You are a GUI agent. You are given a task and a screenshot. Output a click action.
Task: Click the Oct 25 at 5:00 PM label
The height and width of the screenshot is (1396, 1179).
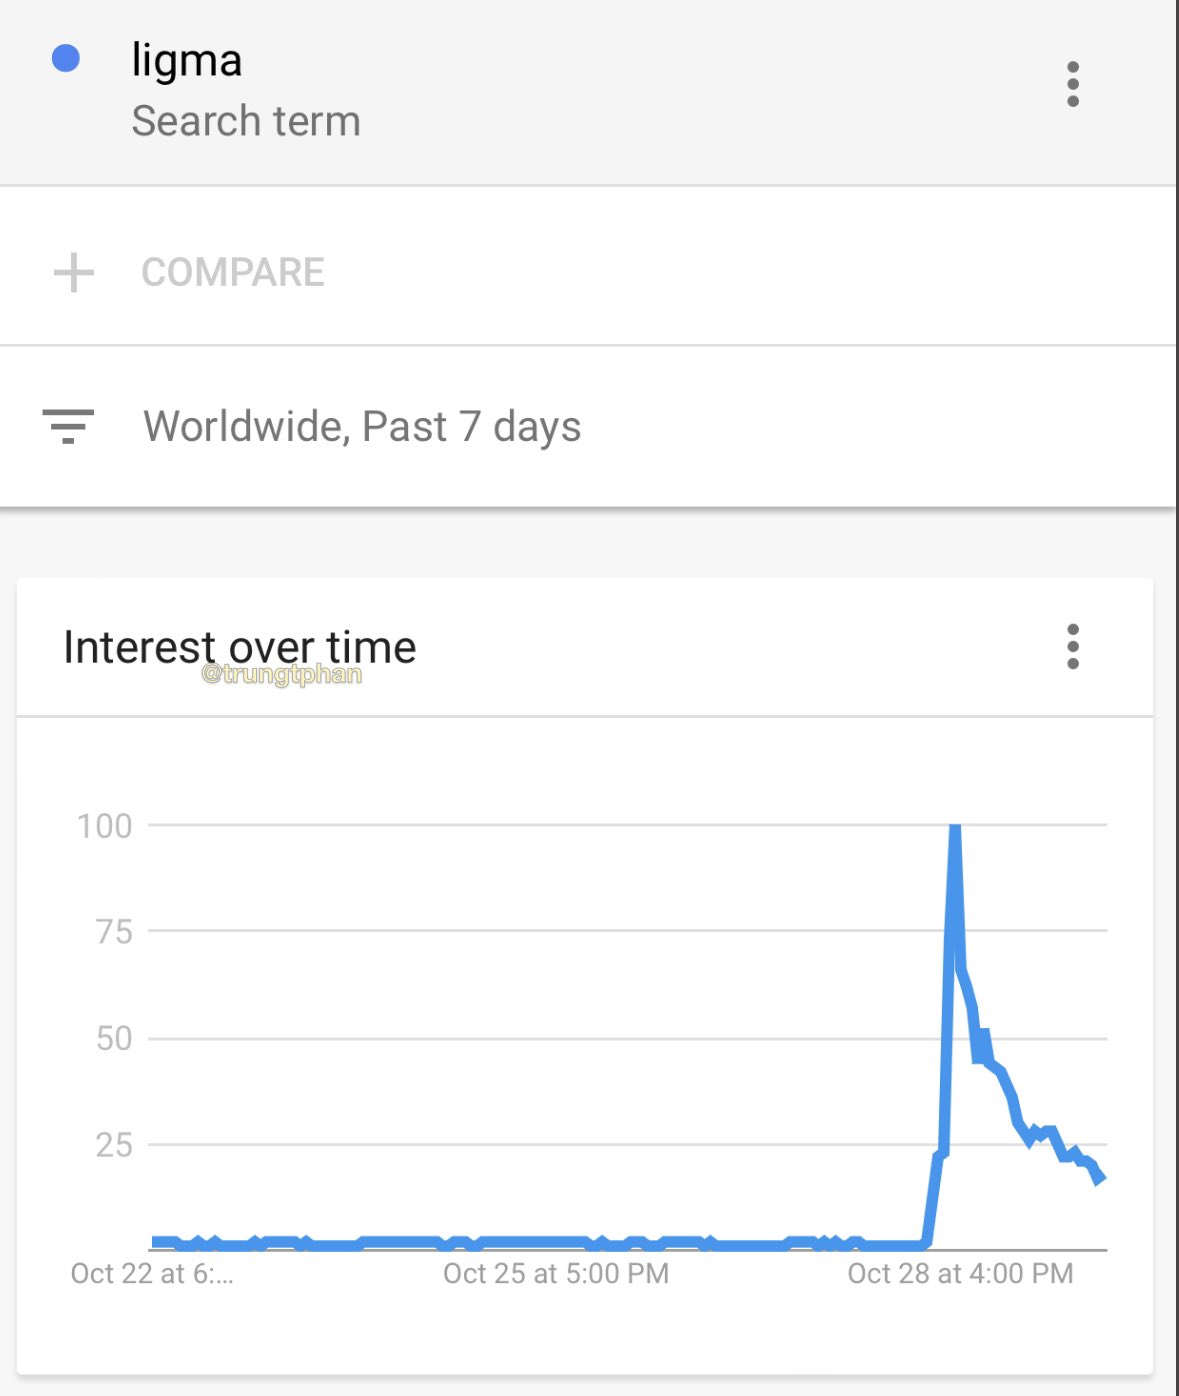556,1273
